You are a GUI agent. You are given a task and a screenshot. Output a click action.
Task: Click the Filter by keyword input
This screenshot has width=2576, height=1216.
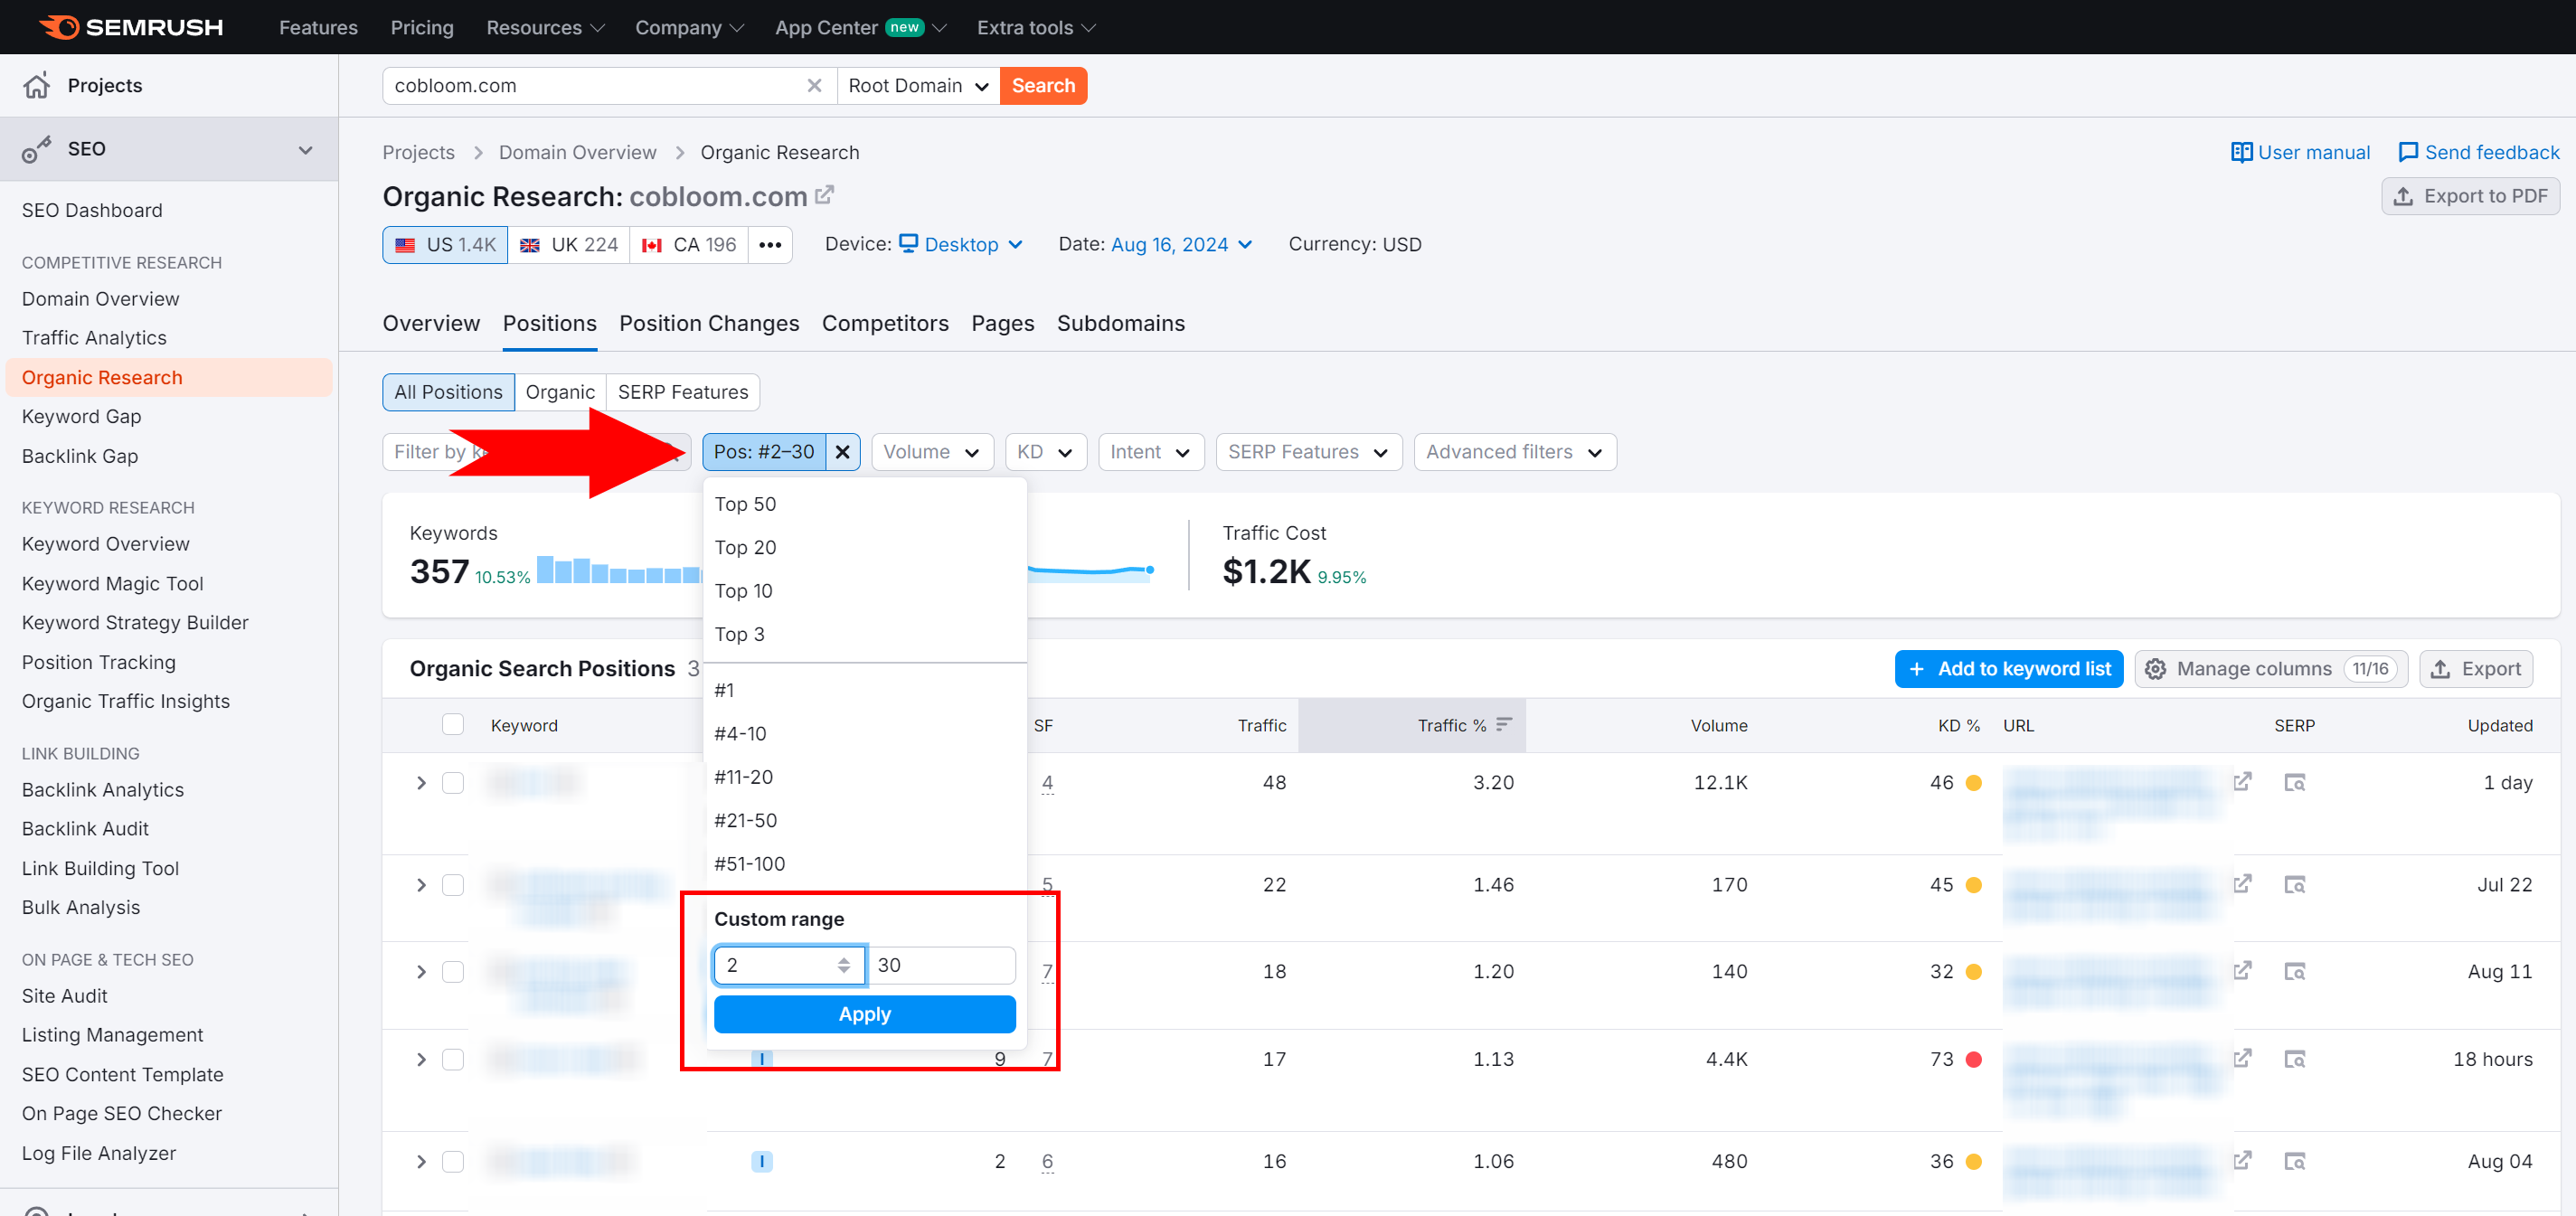(536, 452)
